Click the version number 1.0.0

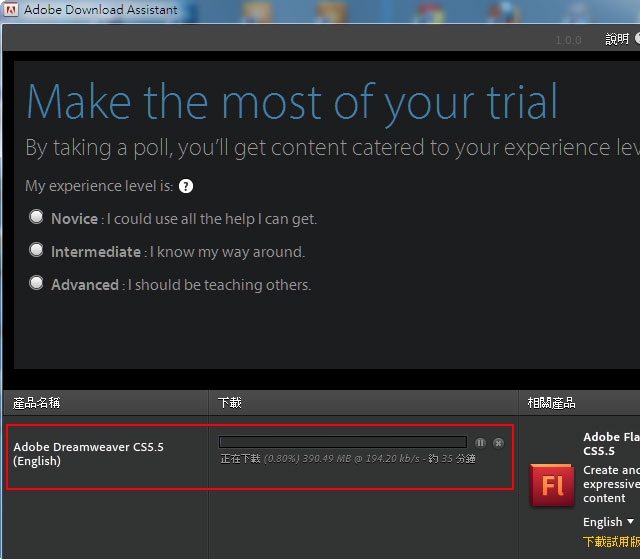pyautogui.click(x=568, y=40)
